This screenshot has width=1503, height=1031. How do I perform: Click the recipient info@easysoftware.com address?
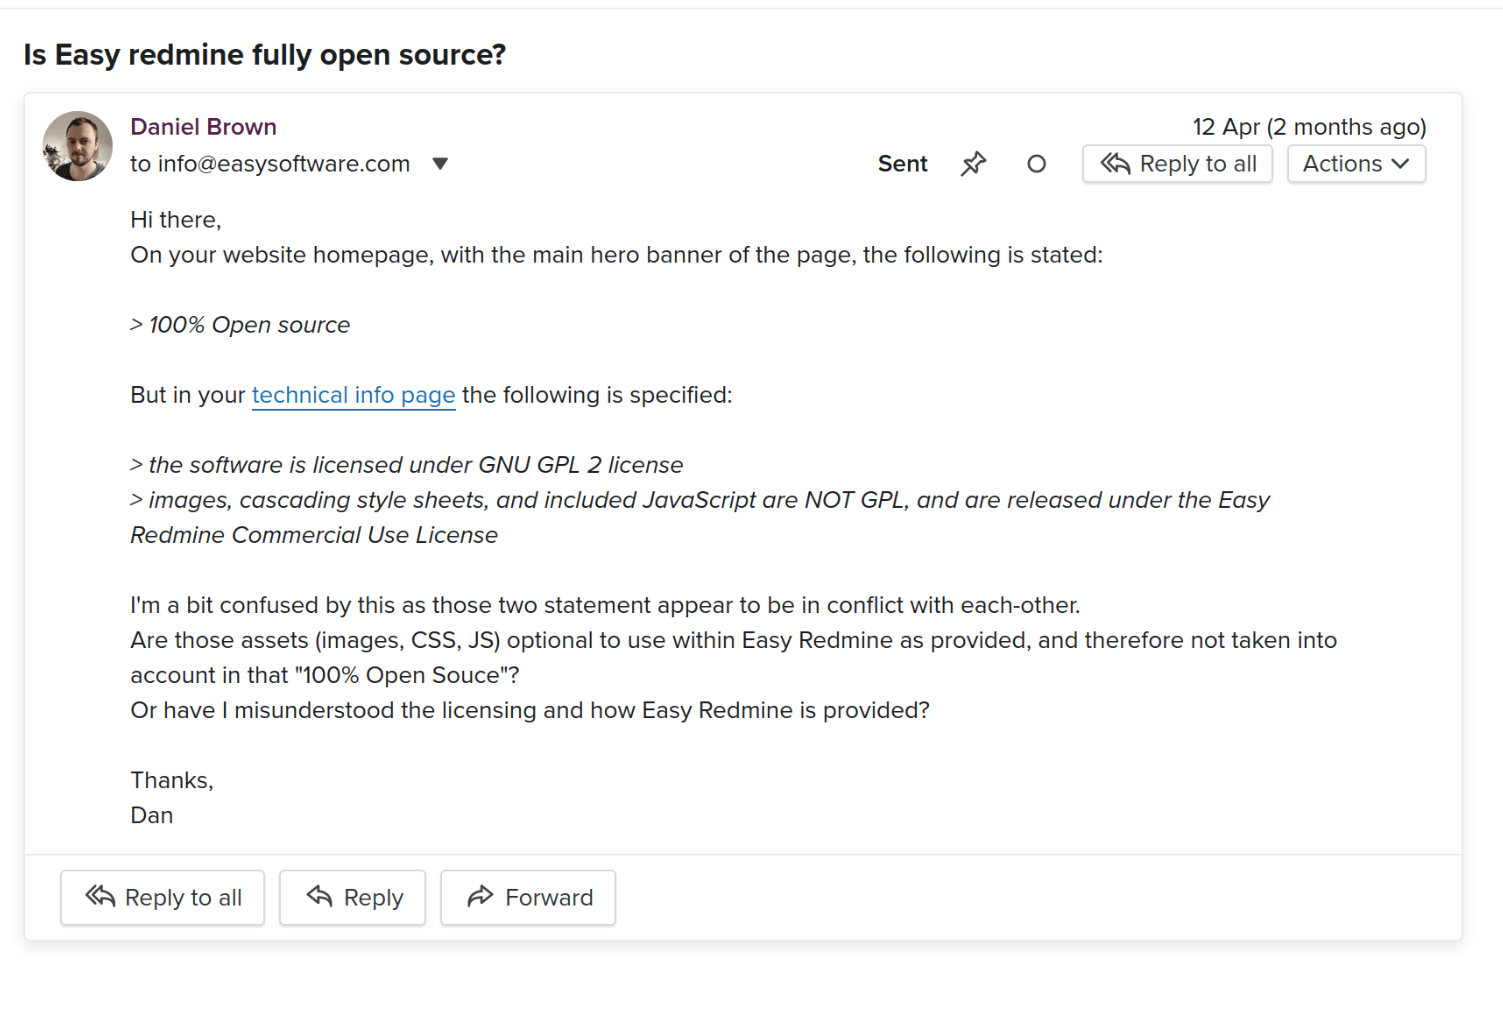[x=284, y=164]
